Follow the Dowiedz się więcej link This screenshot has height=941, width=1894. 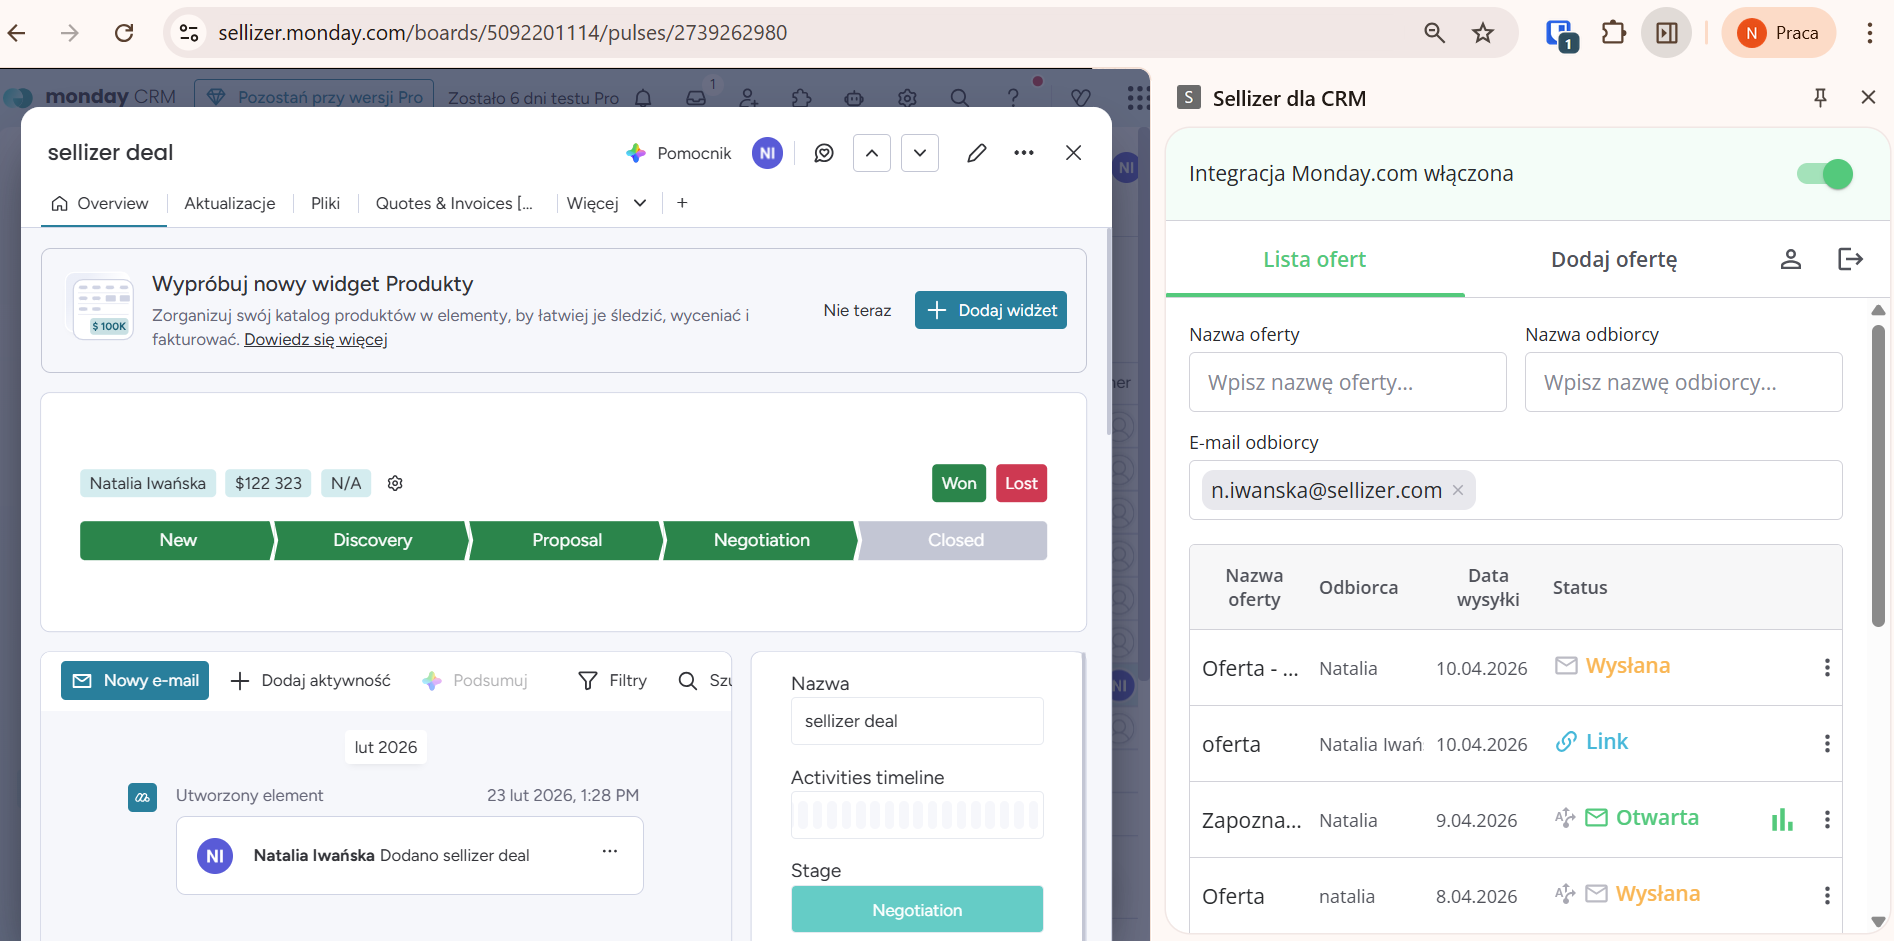click(315, 340)
